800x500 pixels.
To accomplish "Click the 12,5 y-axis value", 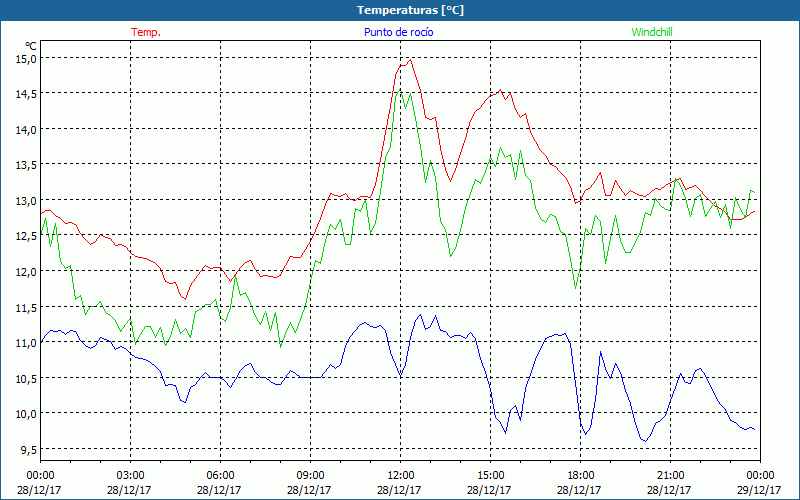I will coord(27,236).
